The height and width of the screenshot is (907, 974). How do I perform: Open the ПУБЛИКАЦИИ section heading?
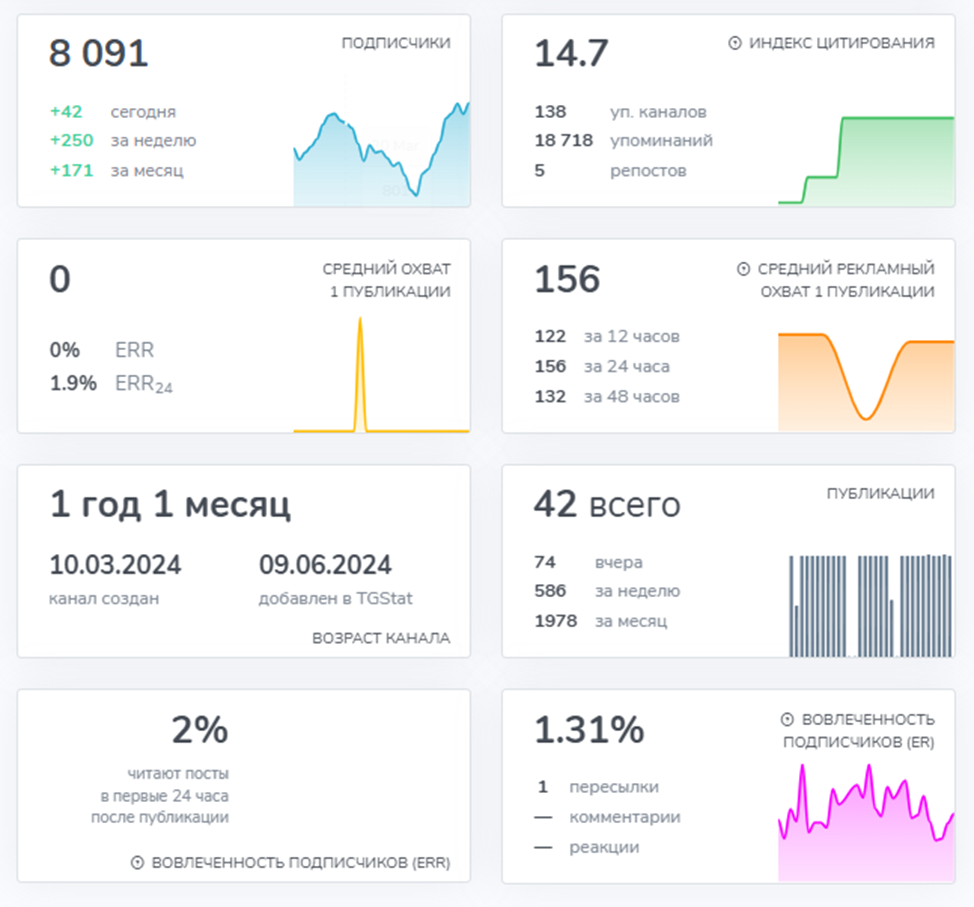[880, 494]
